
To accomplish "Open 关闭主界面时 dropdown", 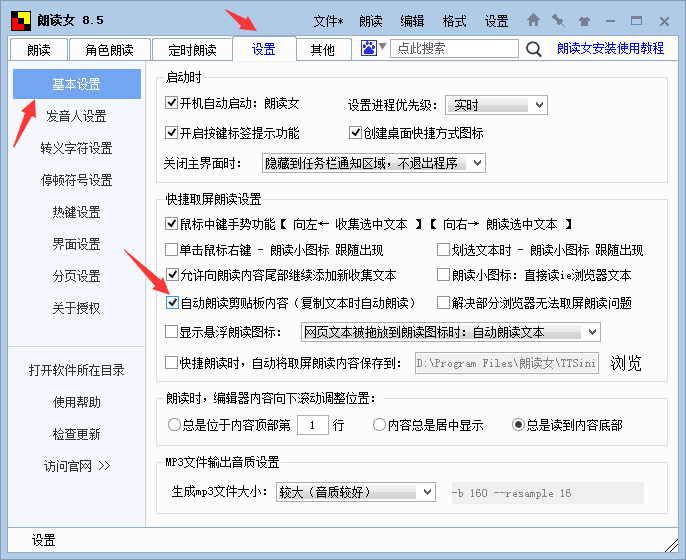I will click(374, 163).
